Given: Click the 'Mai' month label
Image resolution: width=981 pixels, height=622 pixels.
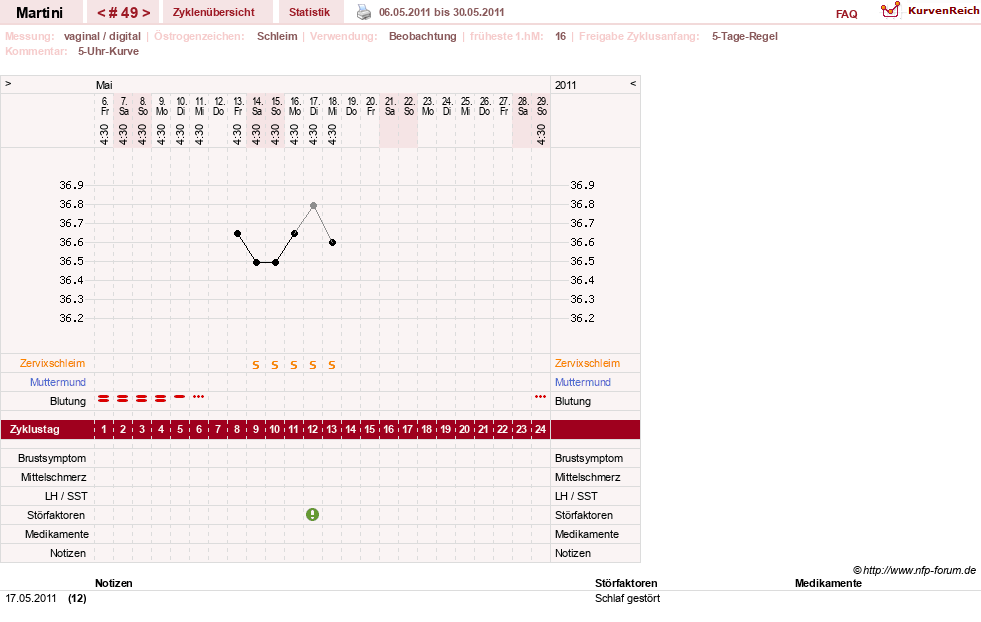Looking at the screenshot, I should pyautogui.click(x=104, y=85).
